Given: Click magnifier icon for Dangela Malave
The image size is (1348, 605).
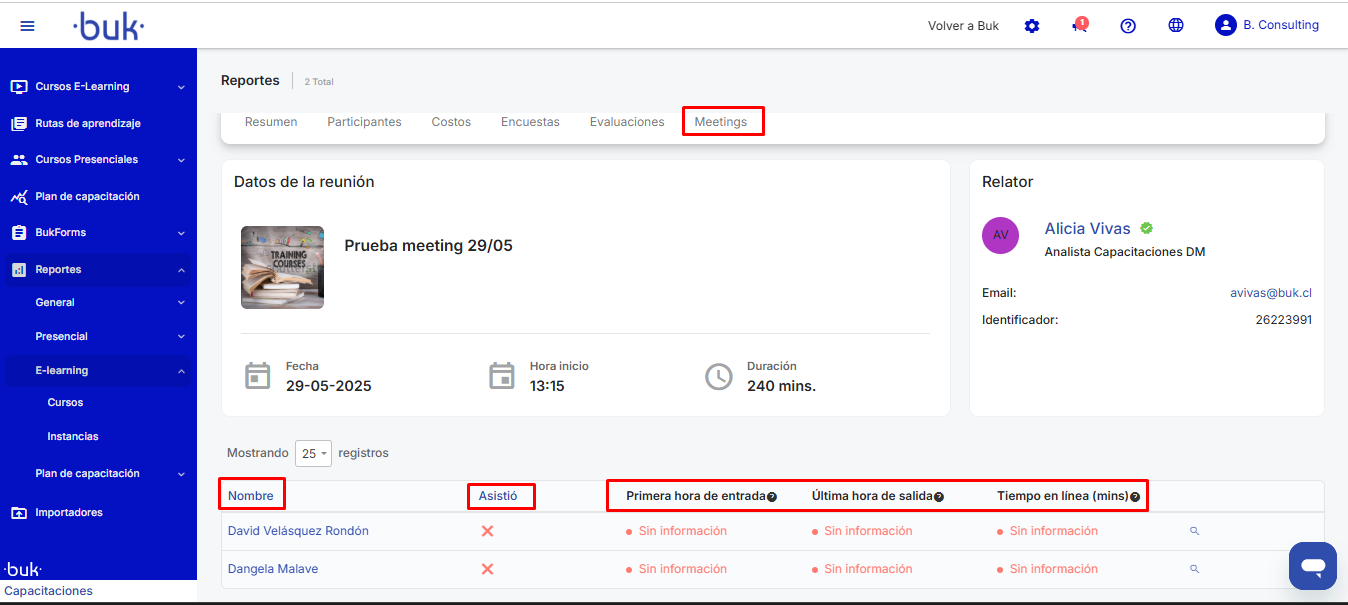Looking at the screenshot, I should (x=1194, y=569).
